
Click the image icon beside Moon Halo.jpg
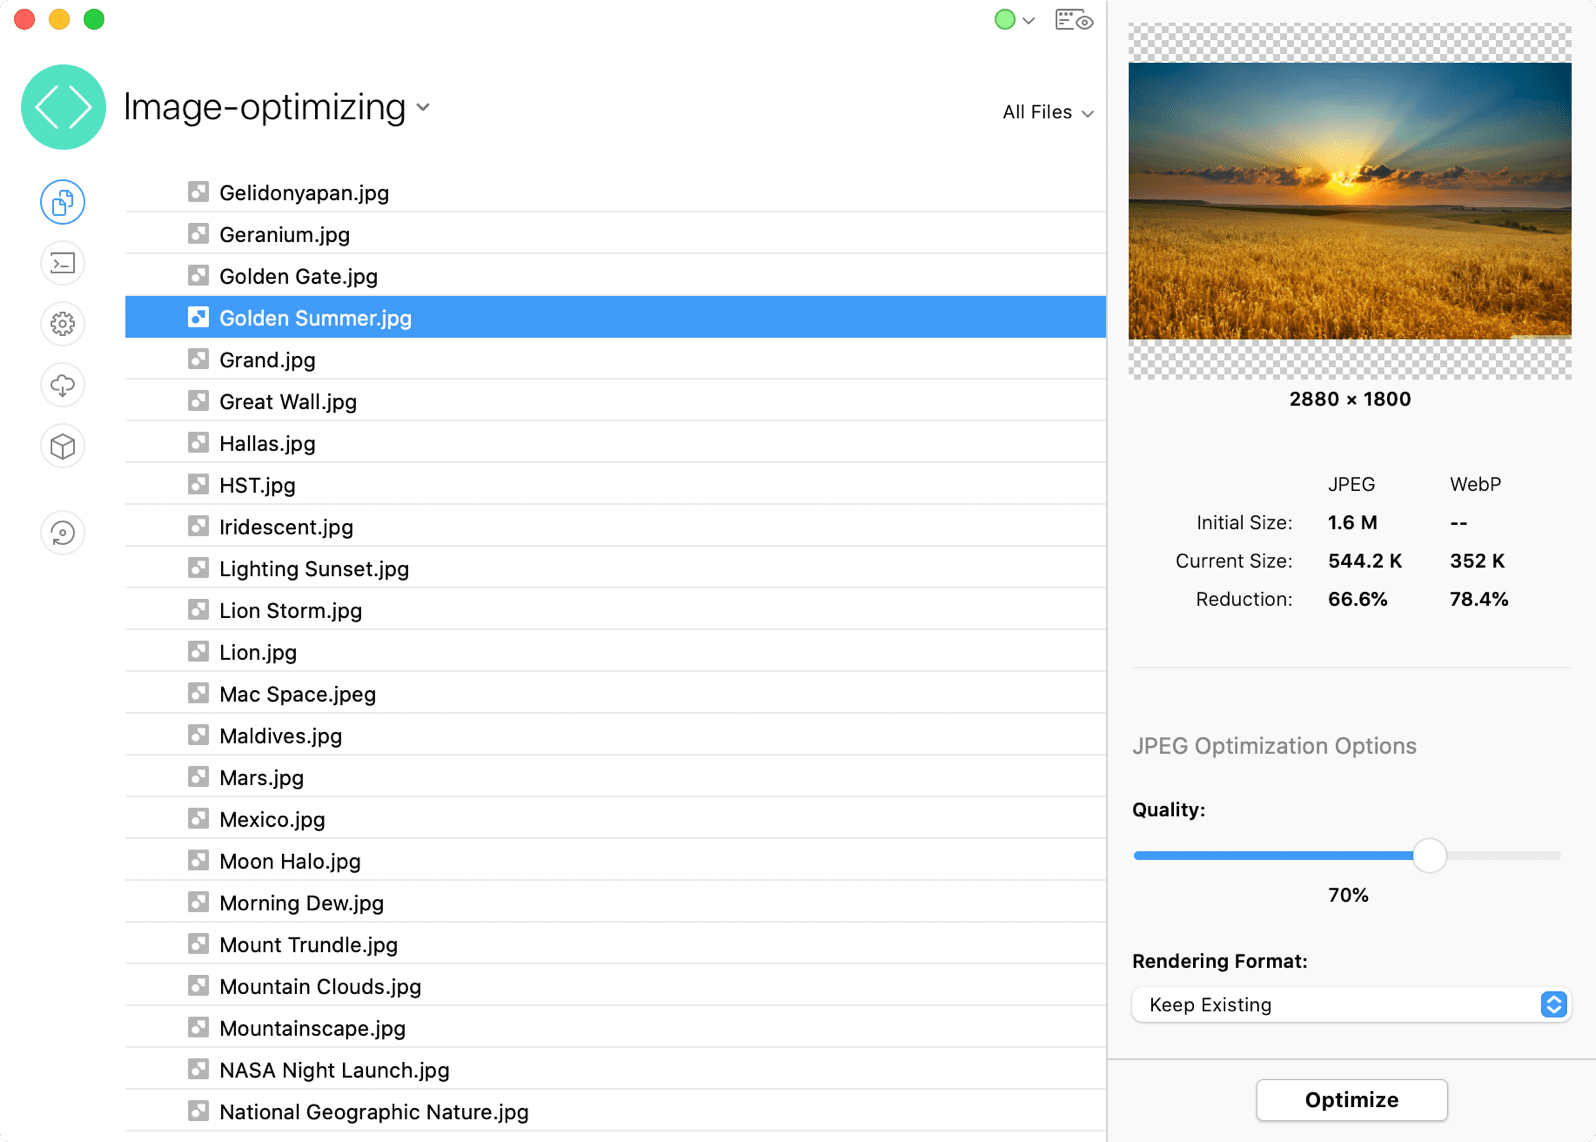(x=199, y=861)
